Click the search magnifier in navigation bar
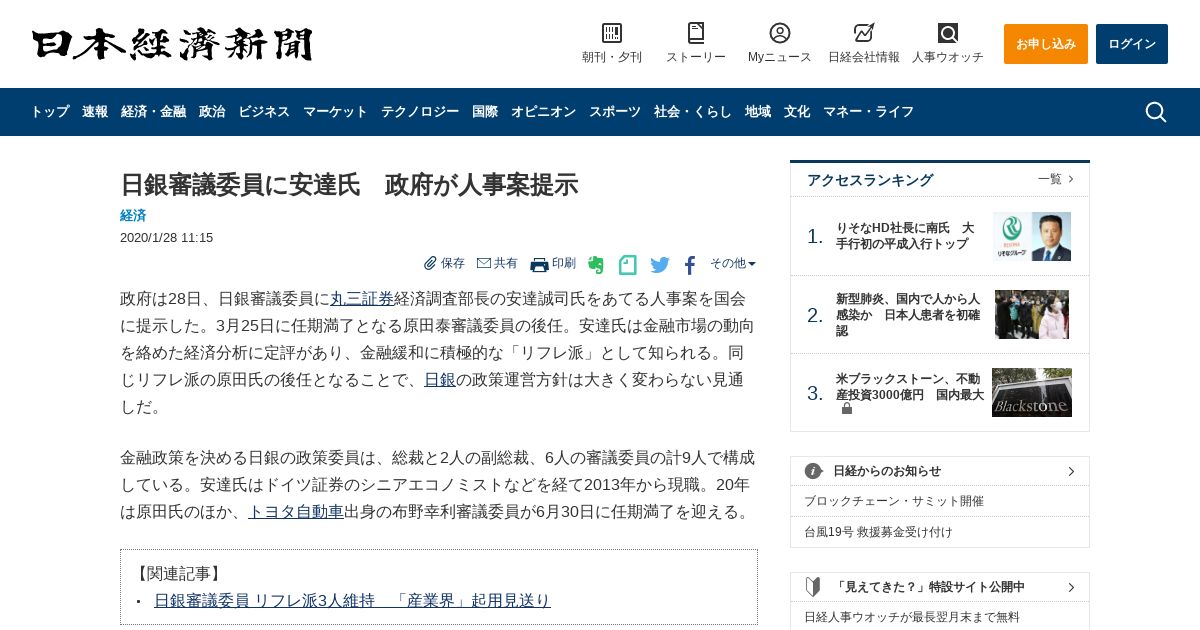 1156,112
